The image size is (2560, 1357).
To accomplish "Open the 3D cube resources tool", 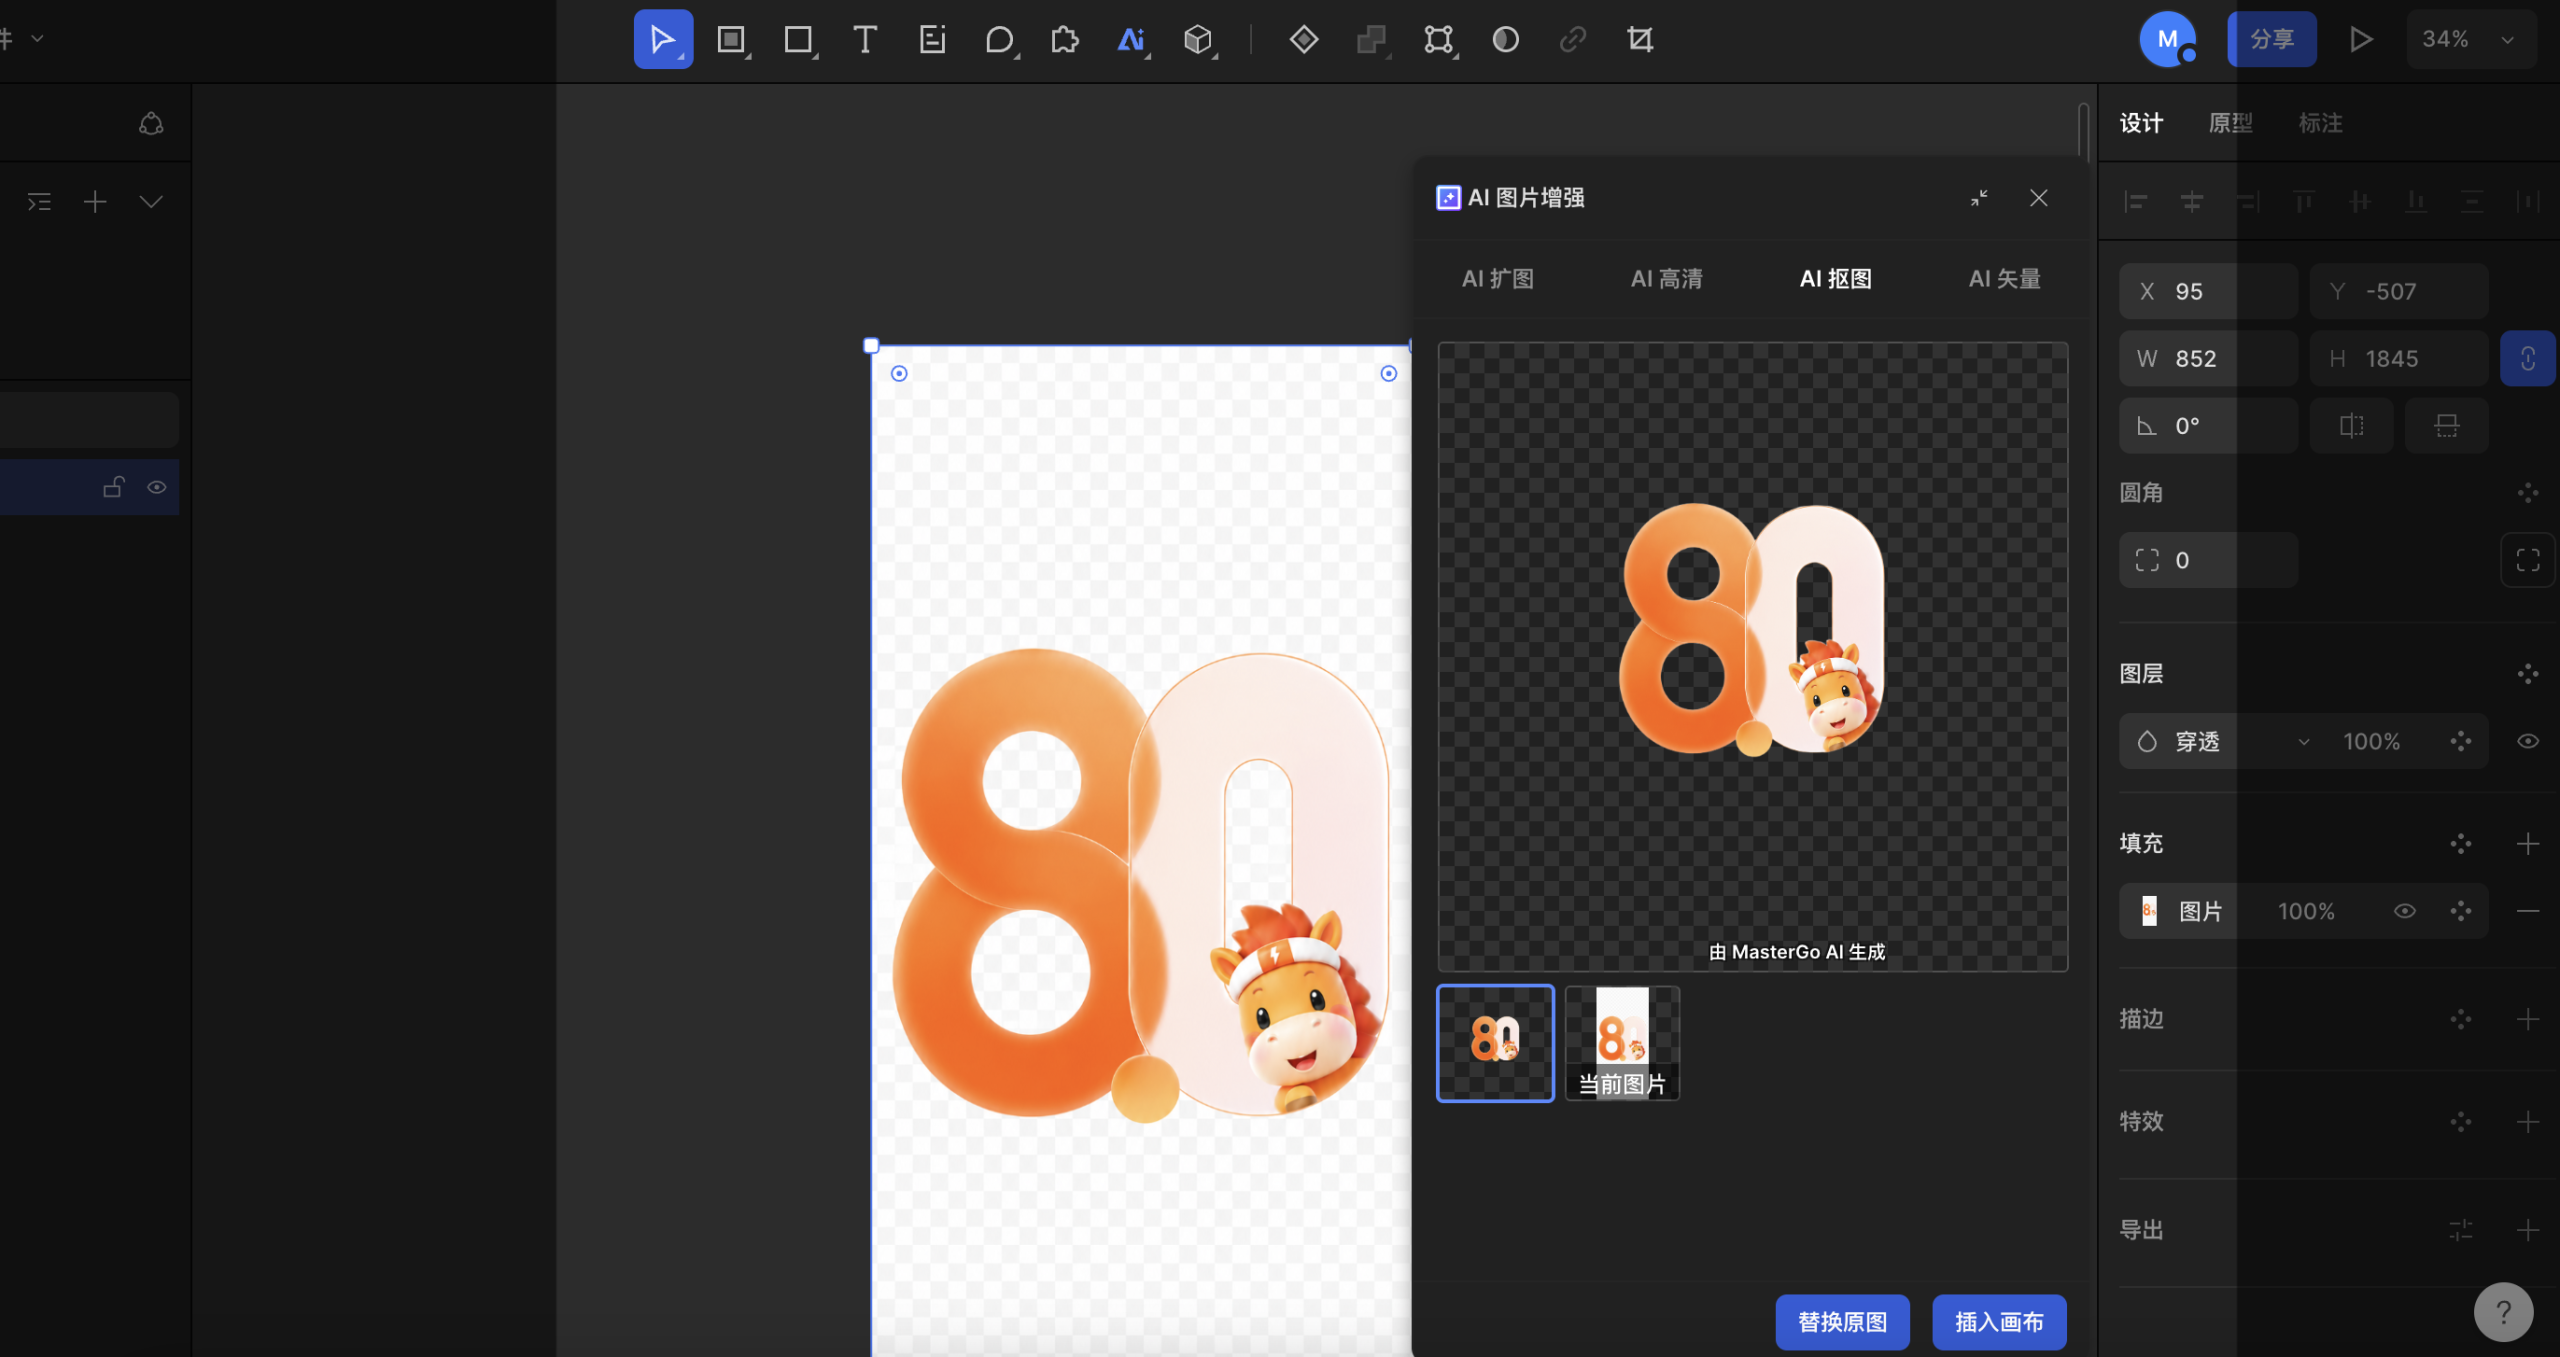I will pyautogui.click(x=1198, y=39).
